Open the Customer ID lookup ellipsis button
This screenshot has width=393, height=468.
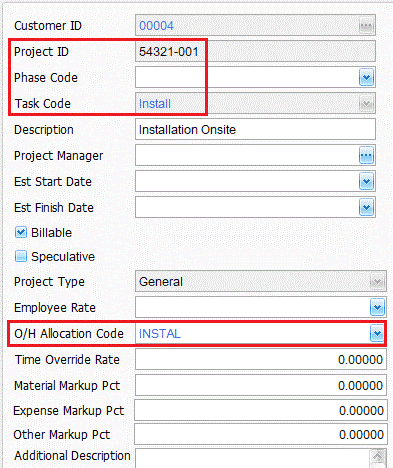pyautogui.click(x=366, y=26)
